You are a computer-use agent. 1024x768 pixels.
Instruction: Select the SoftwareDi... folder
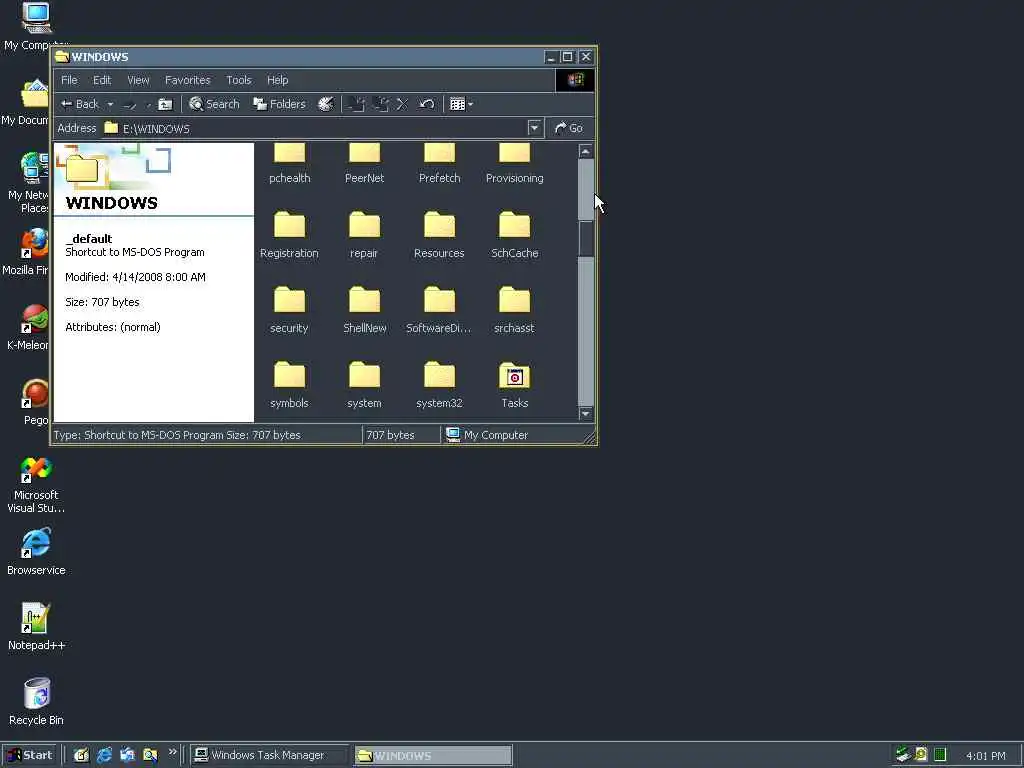point(439,310)
